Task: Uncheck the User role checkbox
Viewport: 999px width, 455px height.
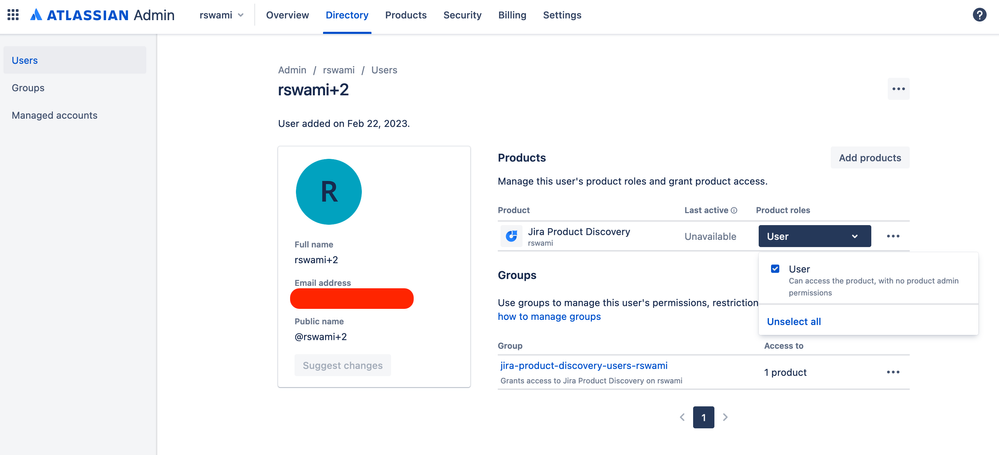Action: click(x=775, y=269)
